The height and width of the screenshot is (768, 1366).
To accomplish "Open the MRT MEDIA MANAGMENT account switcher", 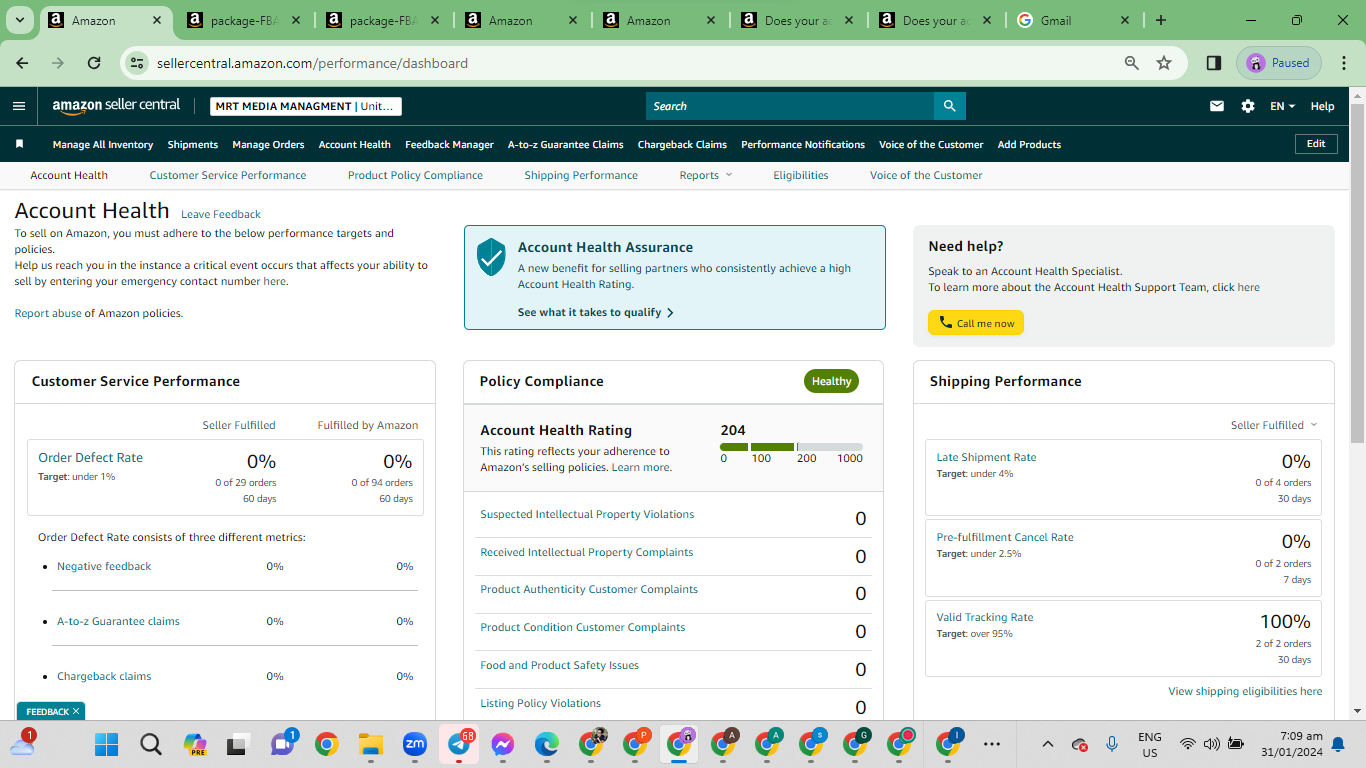I will 306,106.
